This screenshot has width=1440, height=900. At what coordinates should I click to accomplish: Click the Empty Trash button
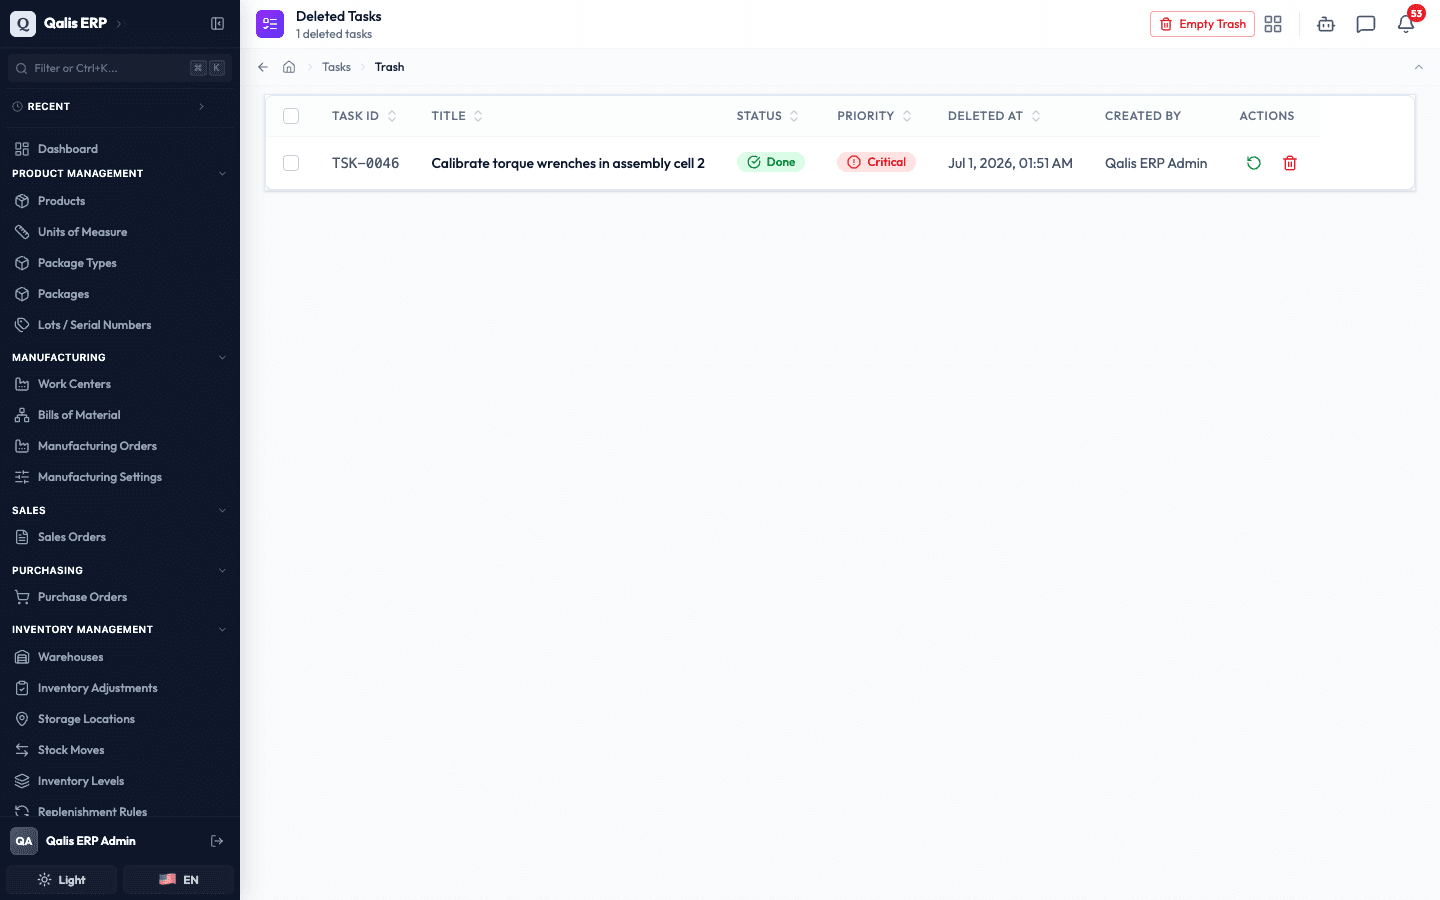pos(1202,24)
